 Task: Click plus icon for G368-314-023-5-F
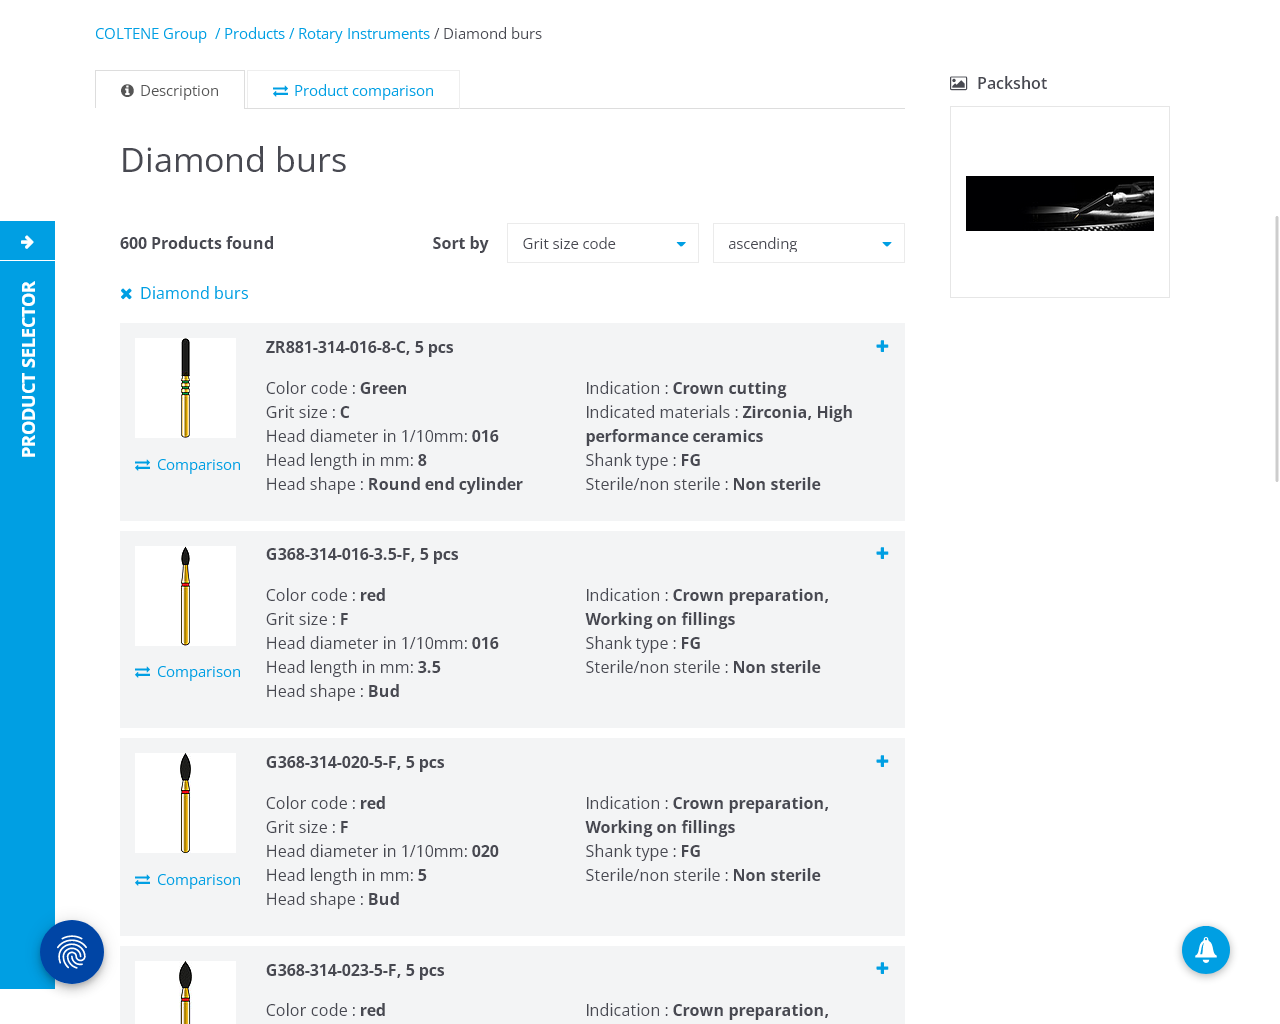[x=882, y=968]
